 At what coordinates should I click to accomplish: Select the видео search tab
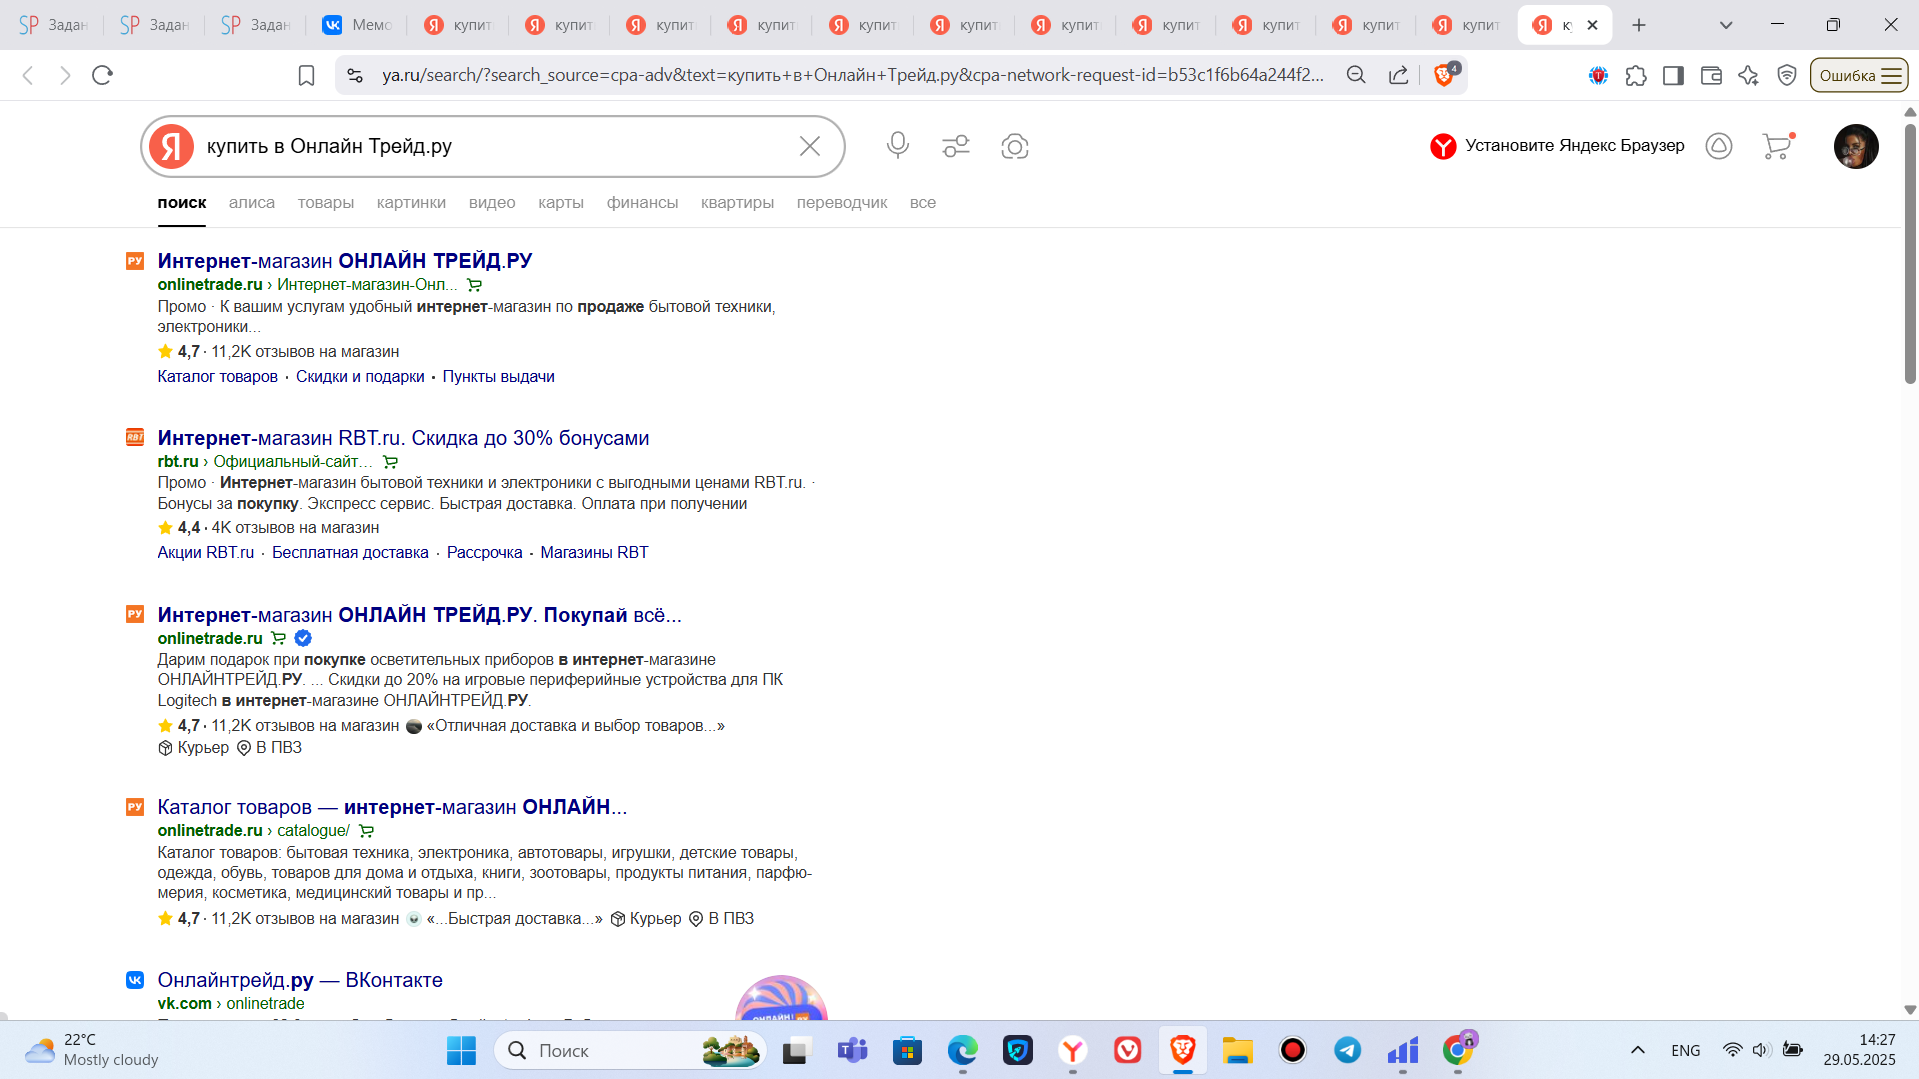click(x=492, y=203)
